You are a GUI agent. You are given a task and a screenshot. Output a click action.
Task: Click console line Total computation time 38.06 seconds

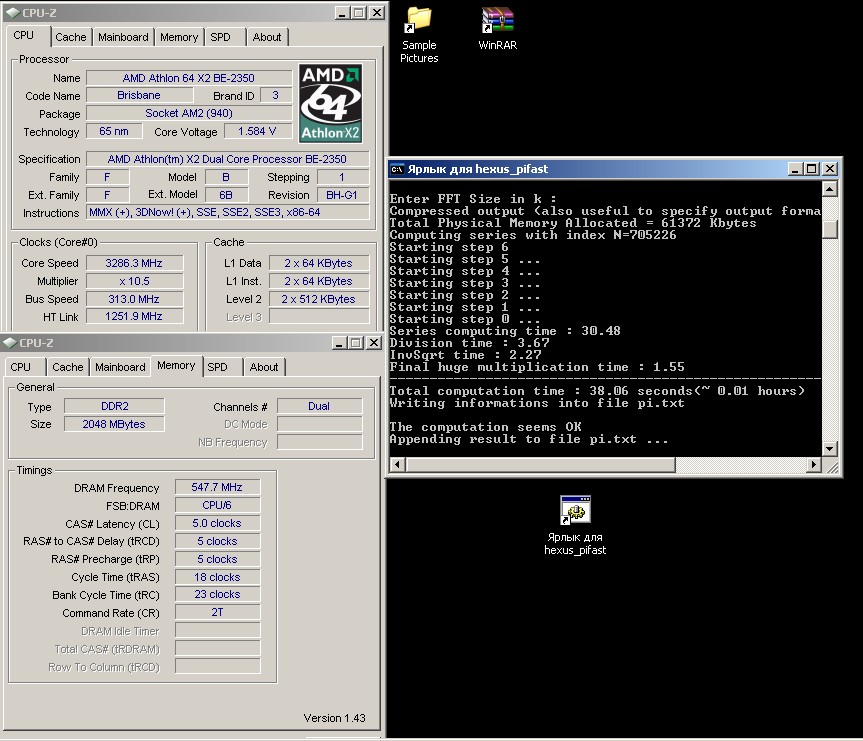597,391
